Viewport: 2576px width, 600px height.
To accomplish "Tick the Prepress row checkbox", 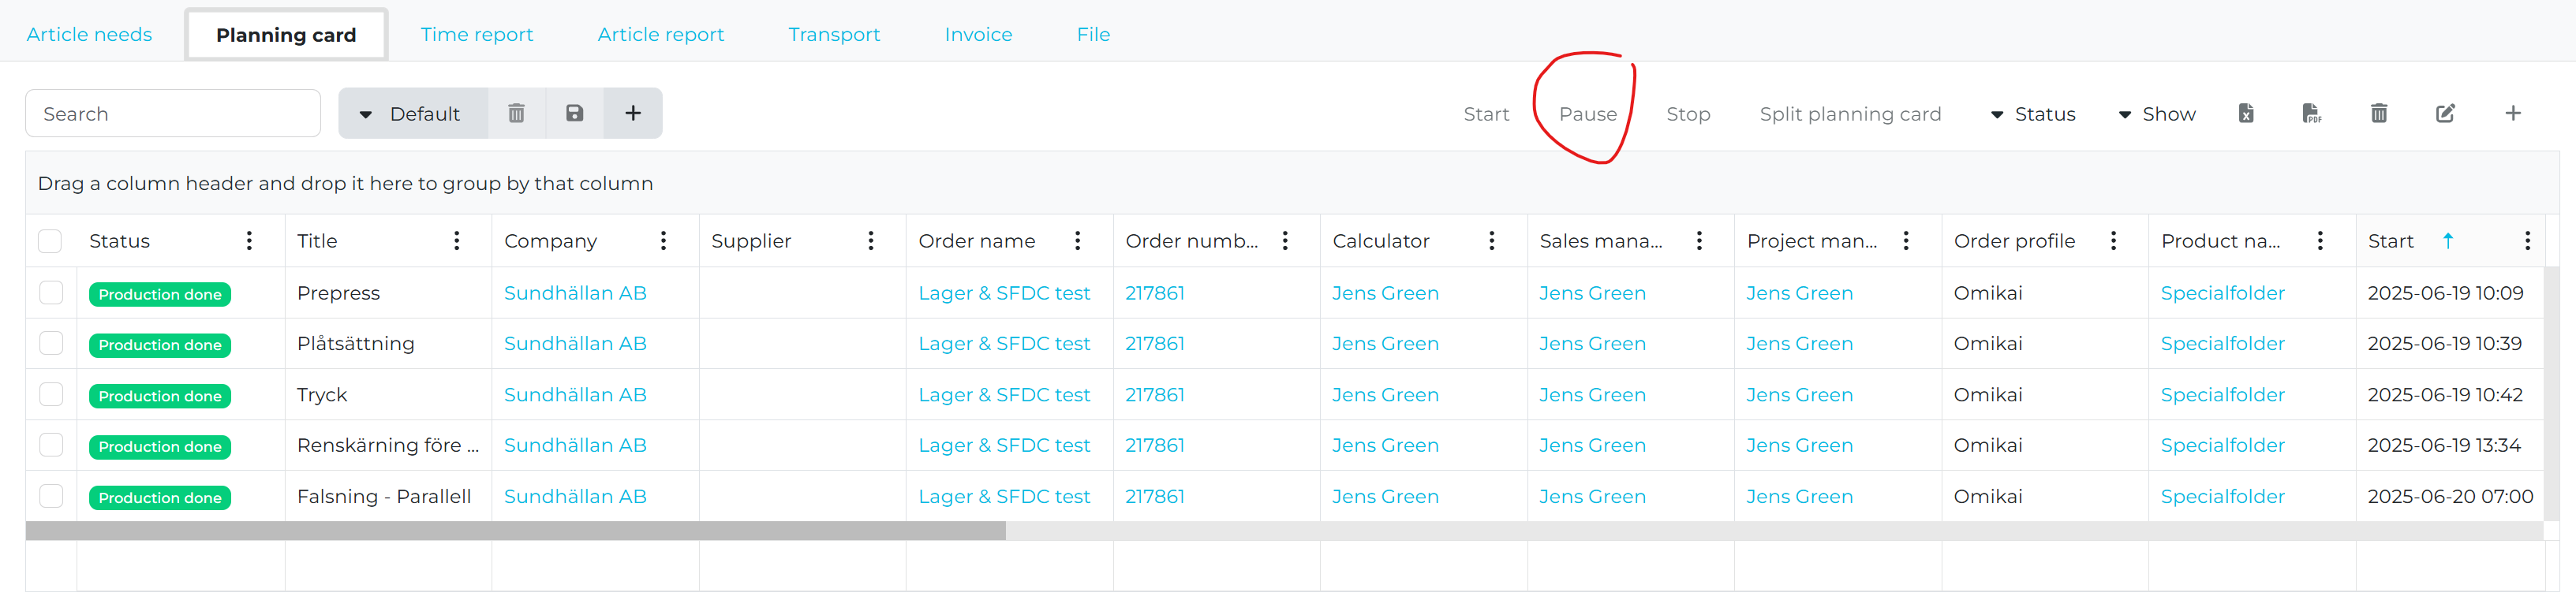I will (x=51, y=292).
